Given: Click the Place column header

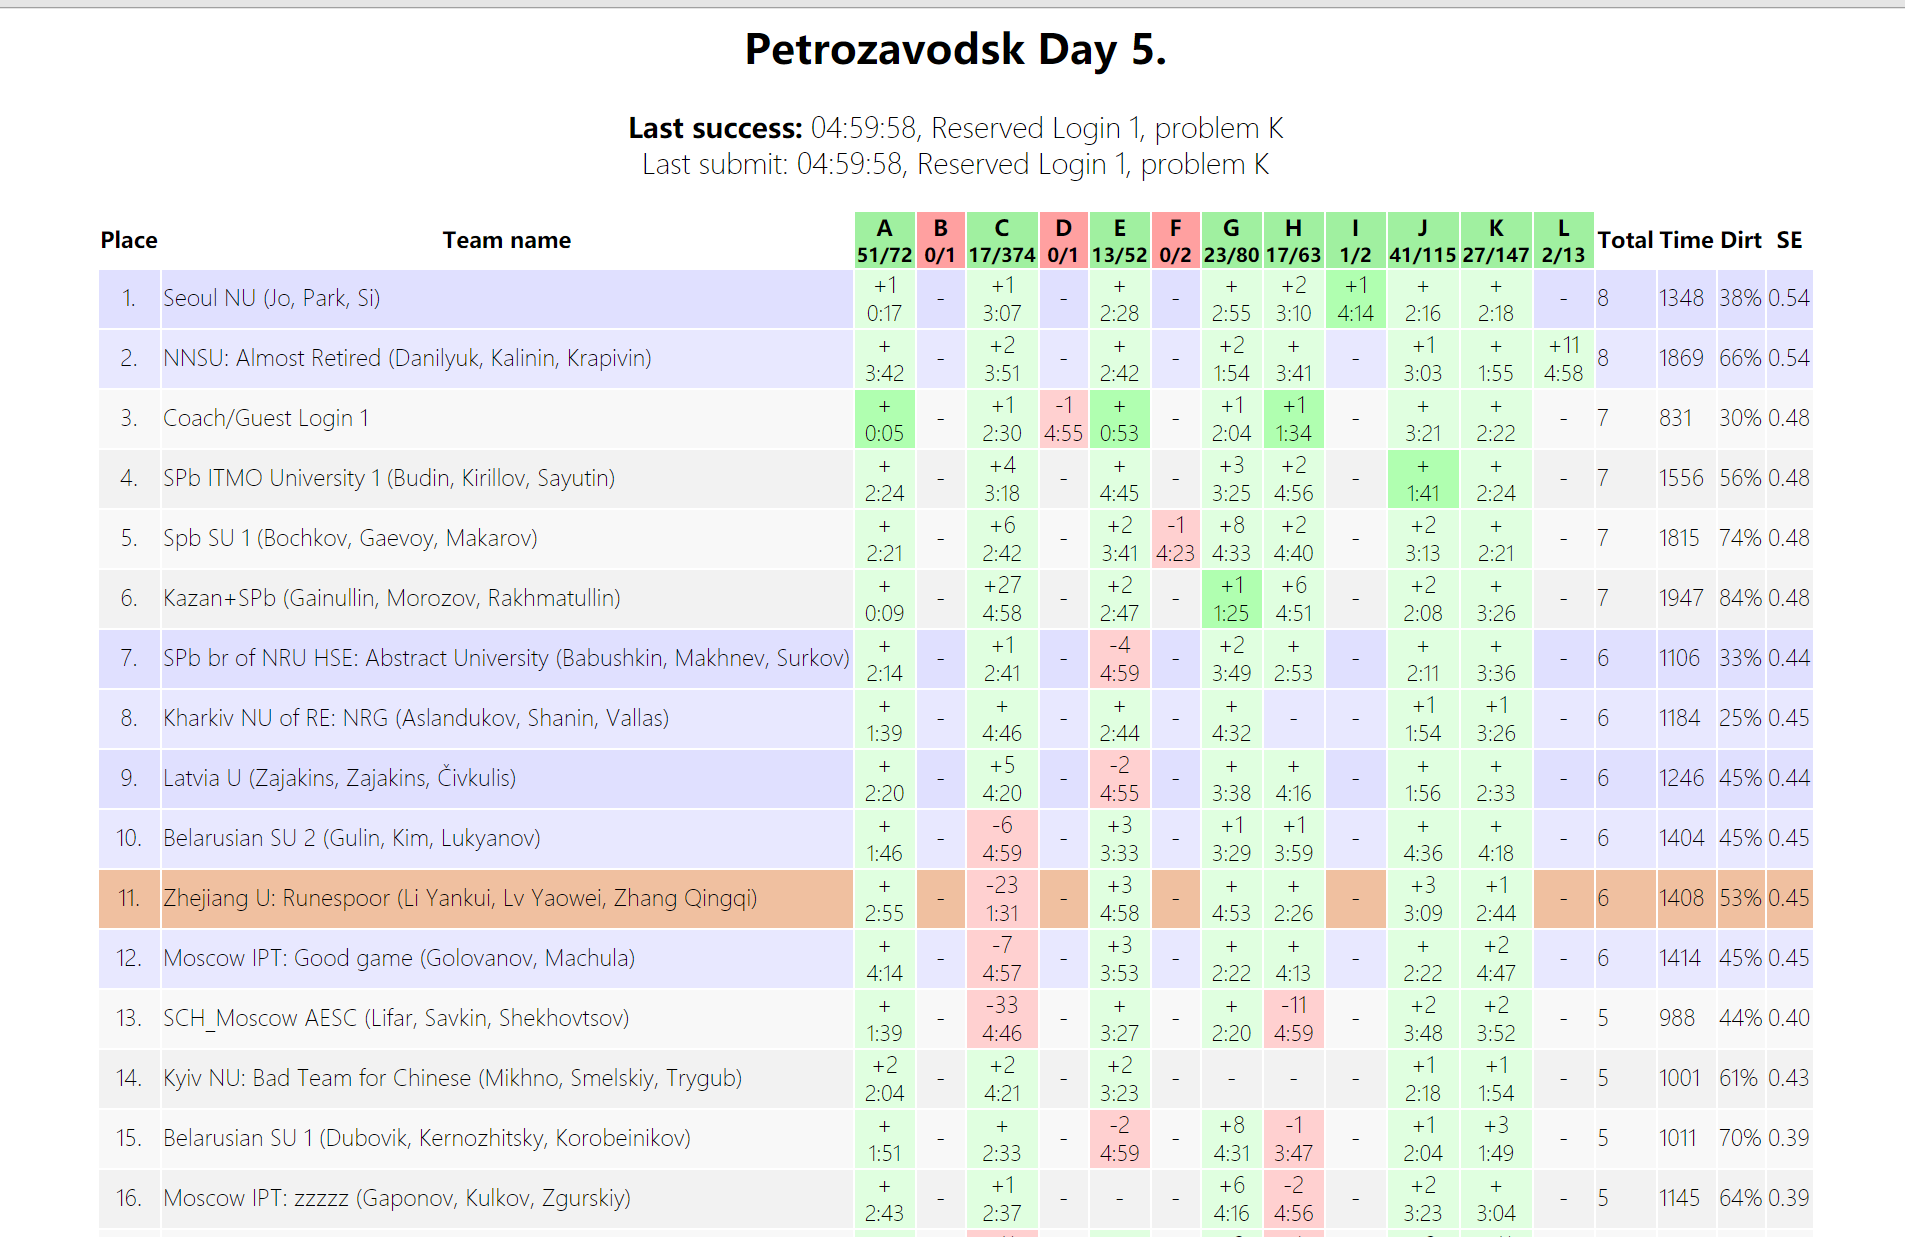Looking at the screenshot, I should coord(129,240).
